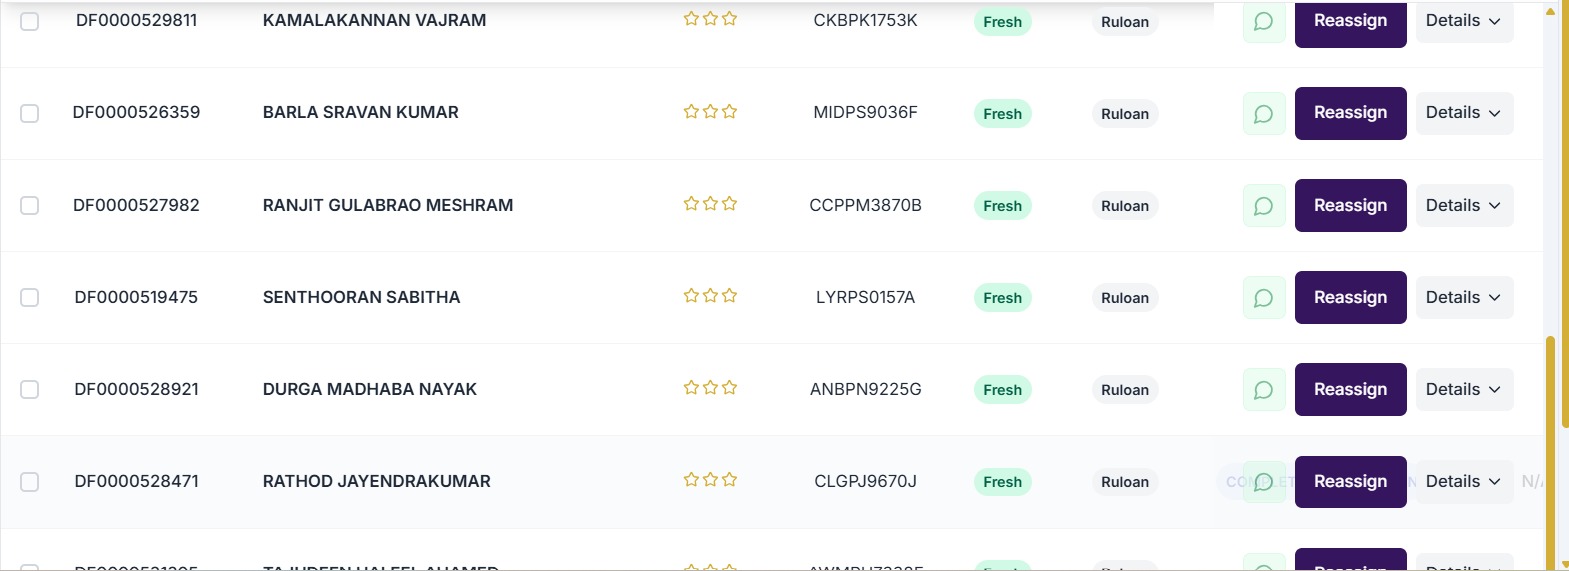Viewport: 1569px width, 571px height.
Task: Open comment icon for DURGA MADHABA NAYAK
Action: tap(1264, 389)
